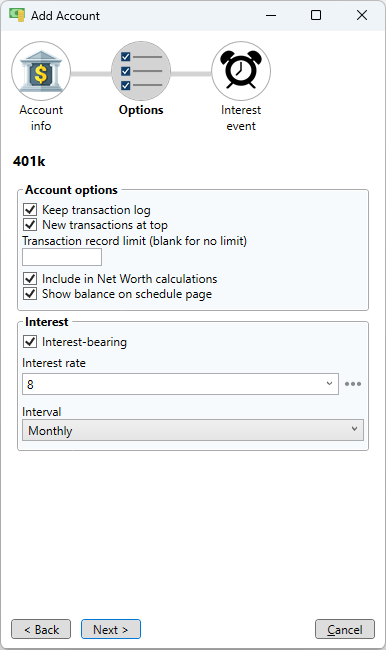Click the three-dot button beside Interest rate
This screenshot has width=386, height=650.
click(x=353, y=384)
